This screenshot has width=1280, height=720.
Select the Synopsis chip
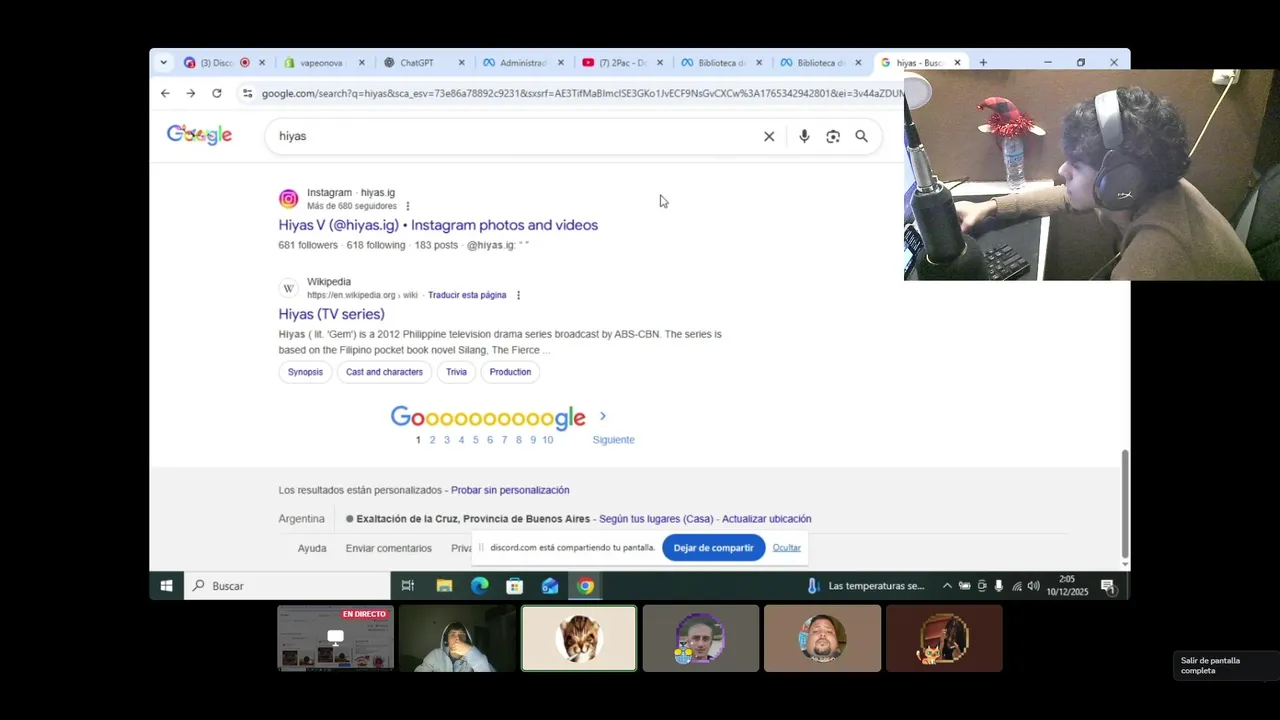click(x=305, y=372)
